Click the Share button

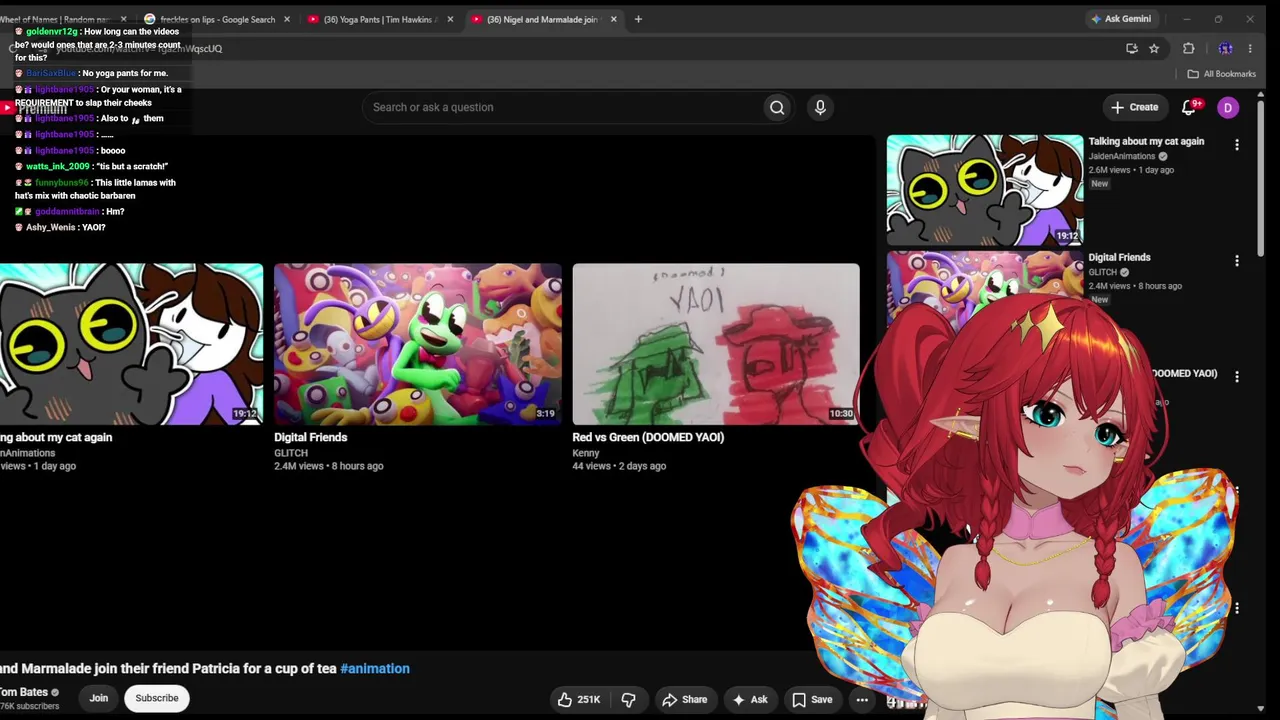(x=685, y=699)
